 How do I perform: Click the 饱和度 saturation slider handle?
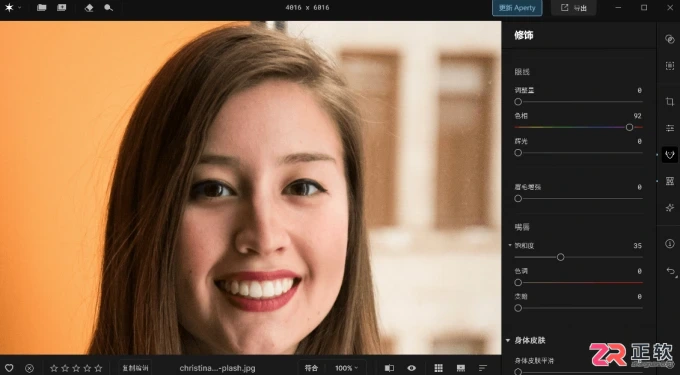tap(560, 257)
